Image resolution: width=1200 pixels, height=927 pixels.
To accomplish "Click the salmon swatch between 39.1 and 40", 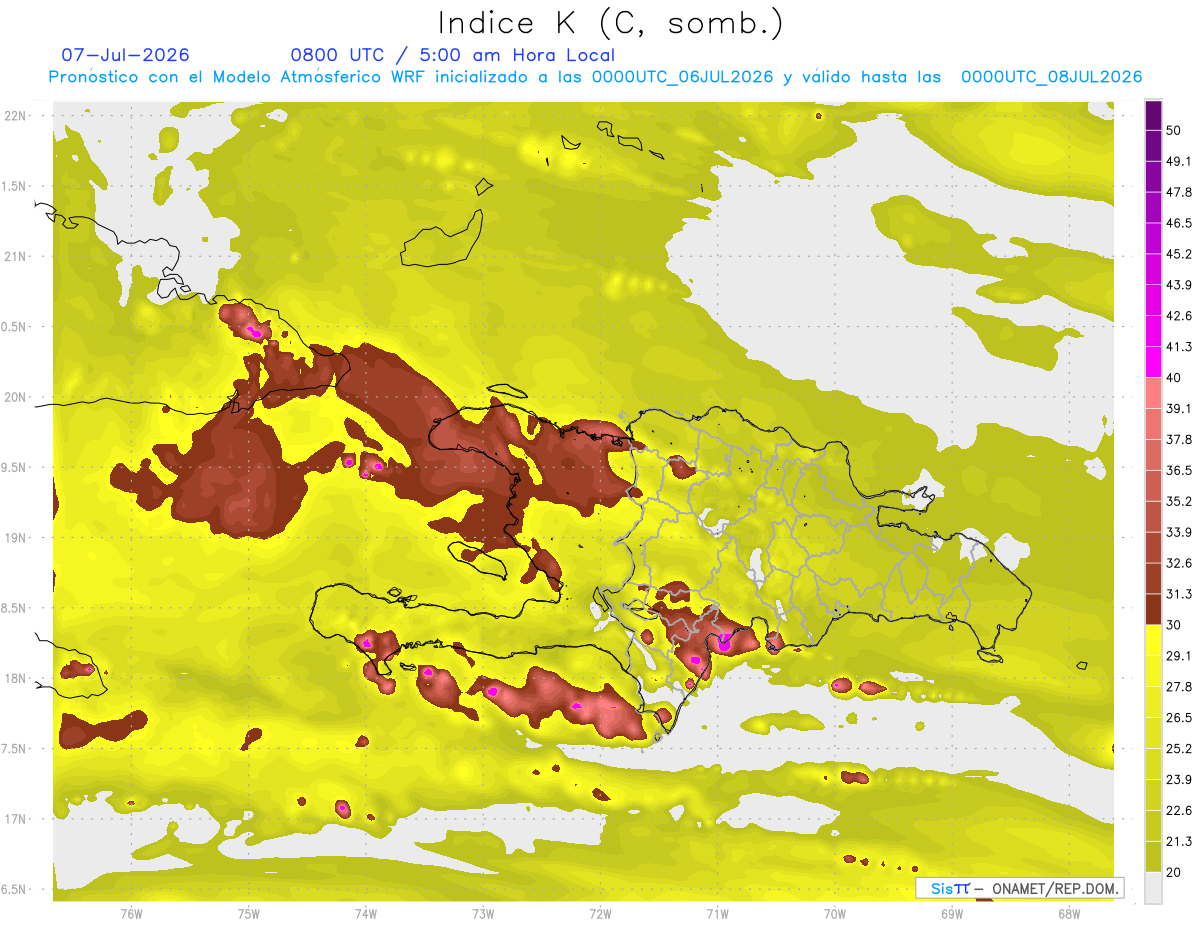I will click(1153, 393).
